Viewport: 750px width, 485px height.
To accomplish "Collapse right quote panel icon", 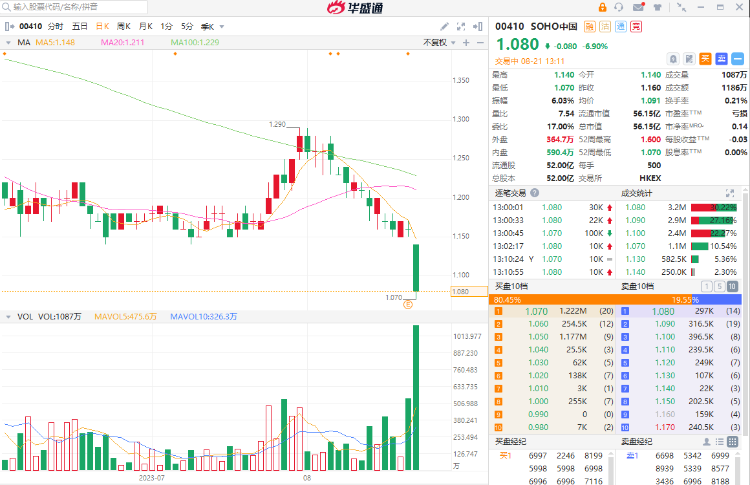I will point(477,26).
